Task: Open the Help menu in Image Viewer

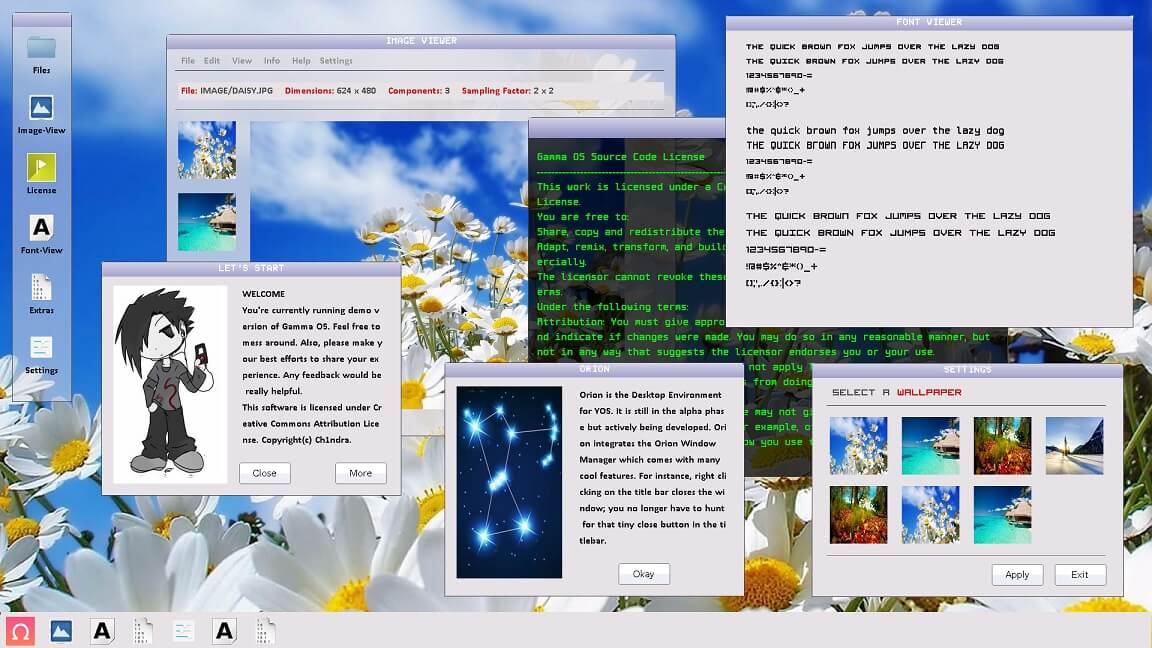Action: coord(301,61)
